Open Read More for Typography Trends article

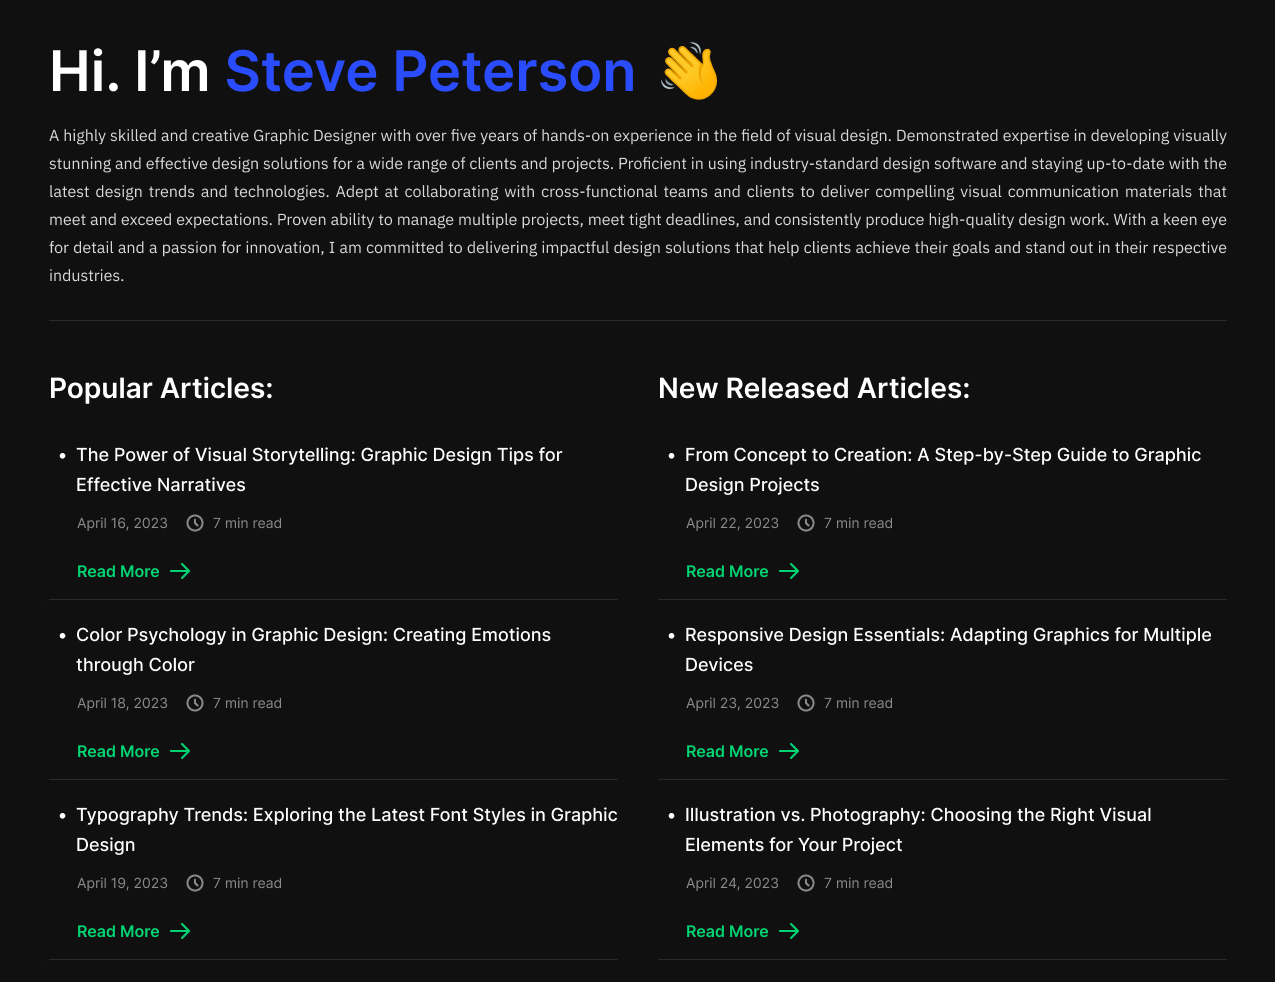coord(118,931)
